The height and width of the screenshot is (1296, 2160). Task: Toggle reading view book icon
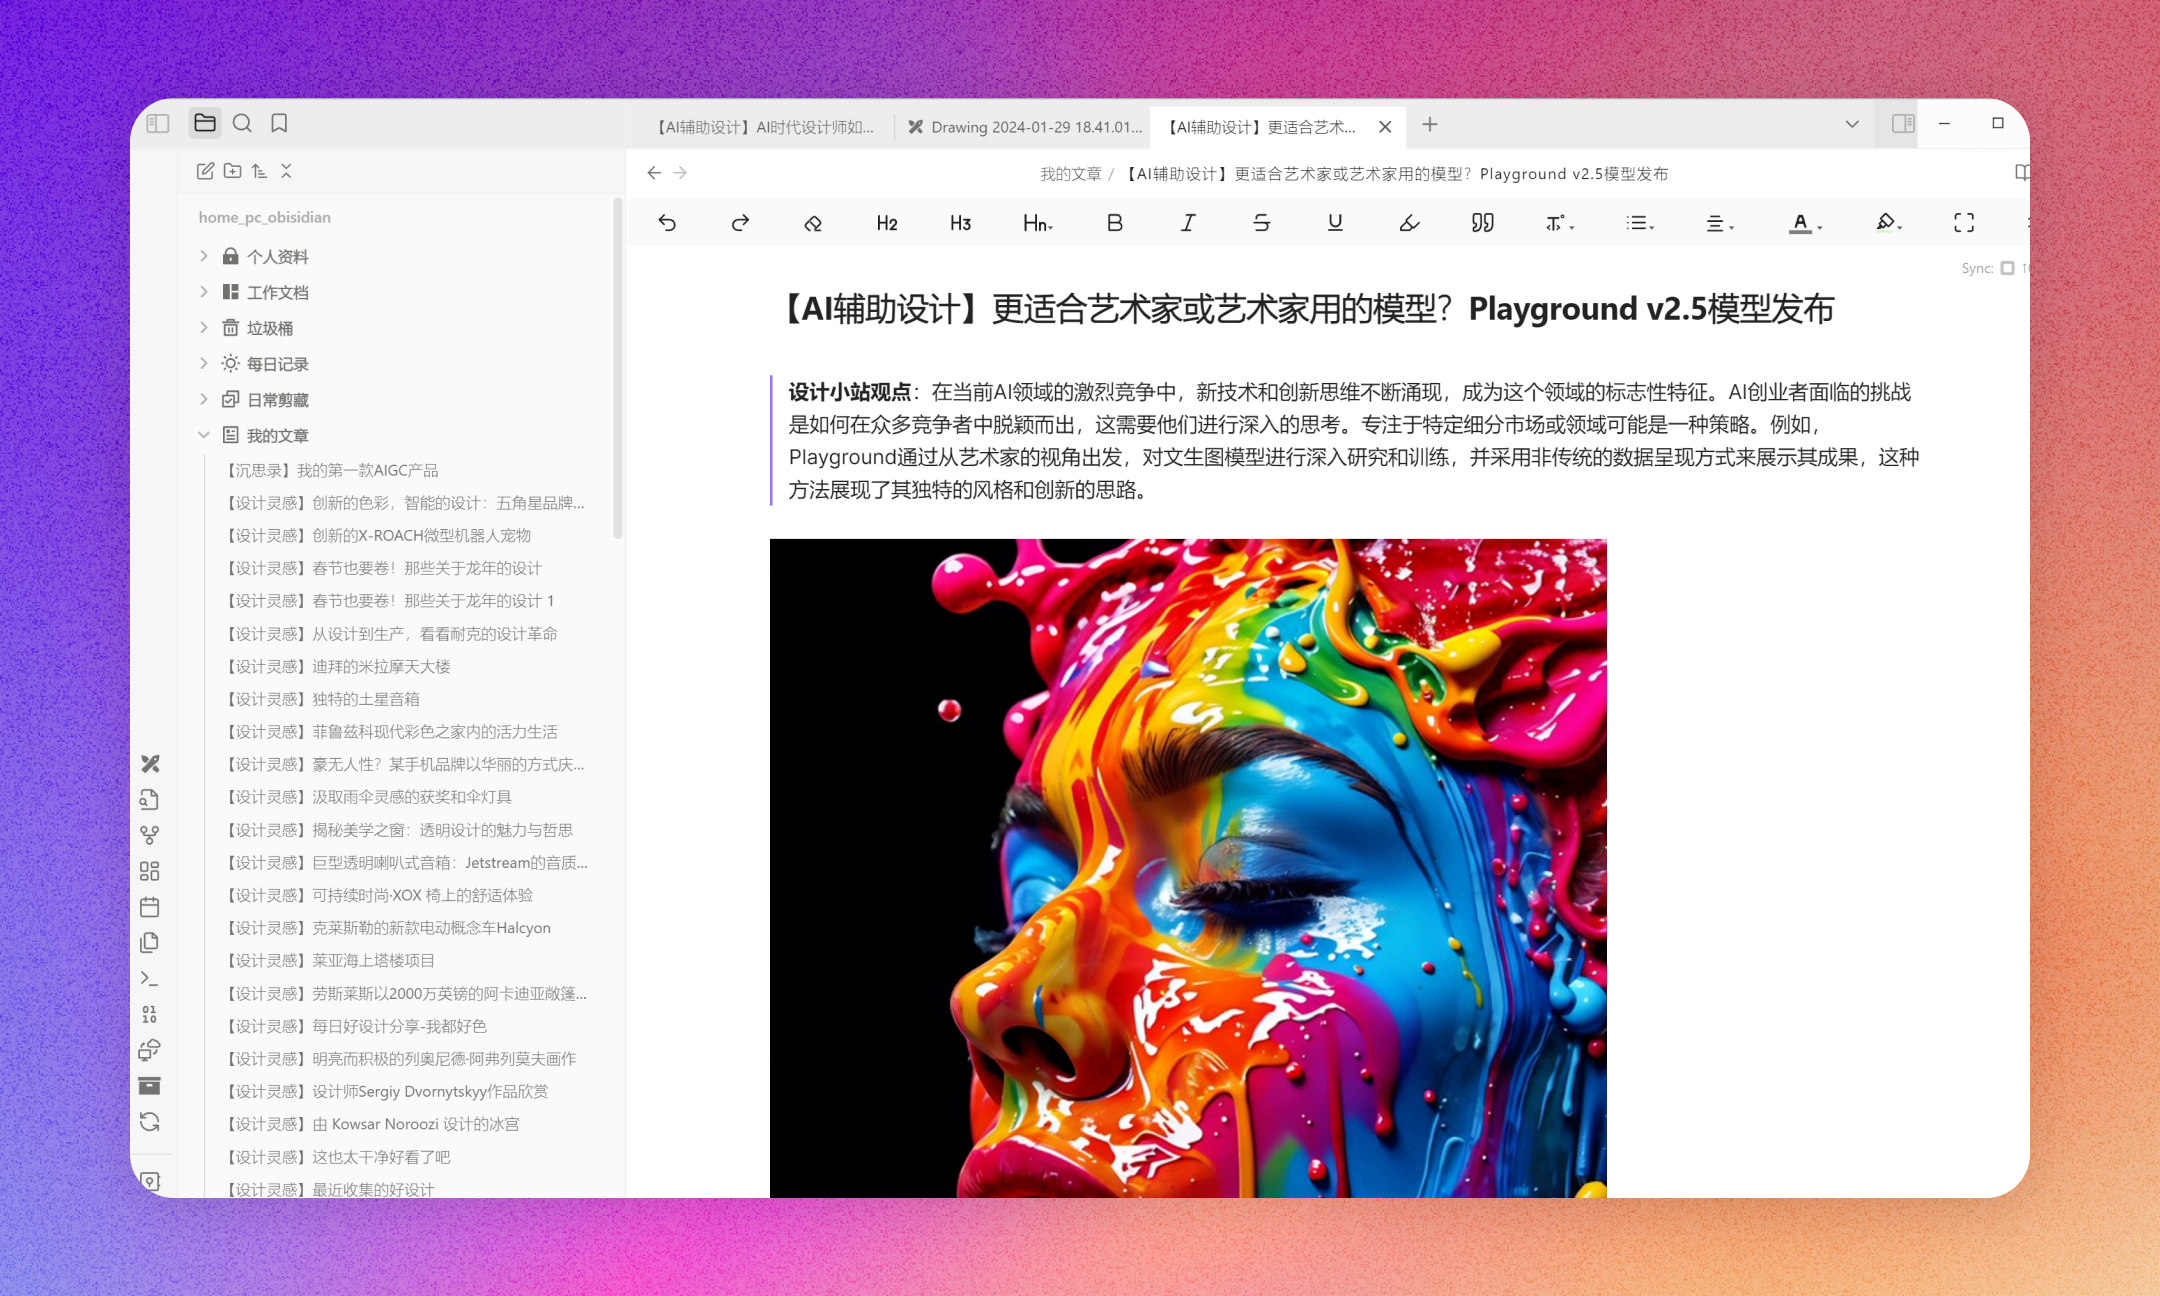[x=2021, y=173]
